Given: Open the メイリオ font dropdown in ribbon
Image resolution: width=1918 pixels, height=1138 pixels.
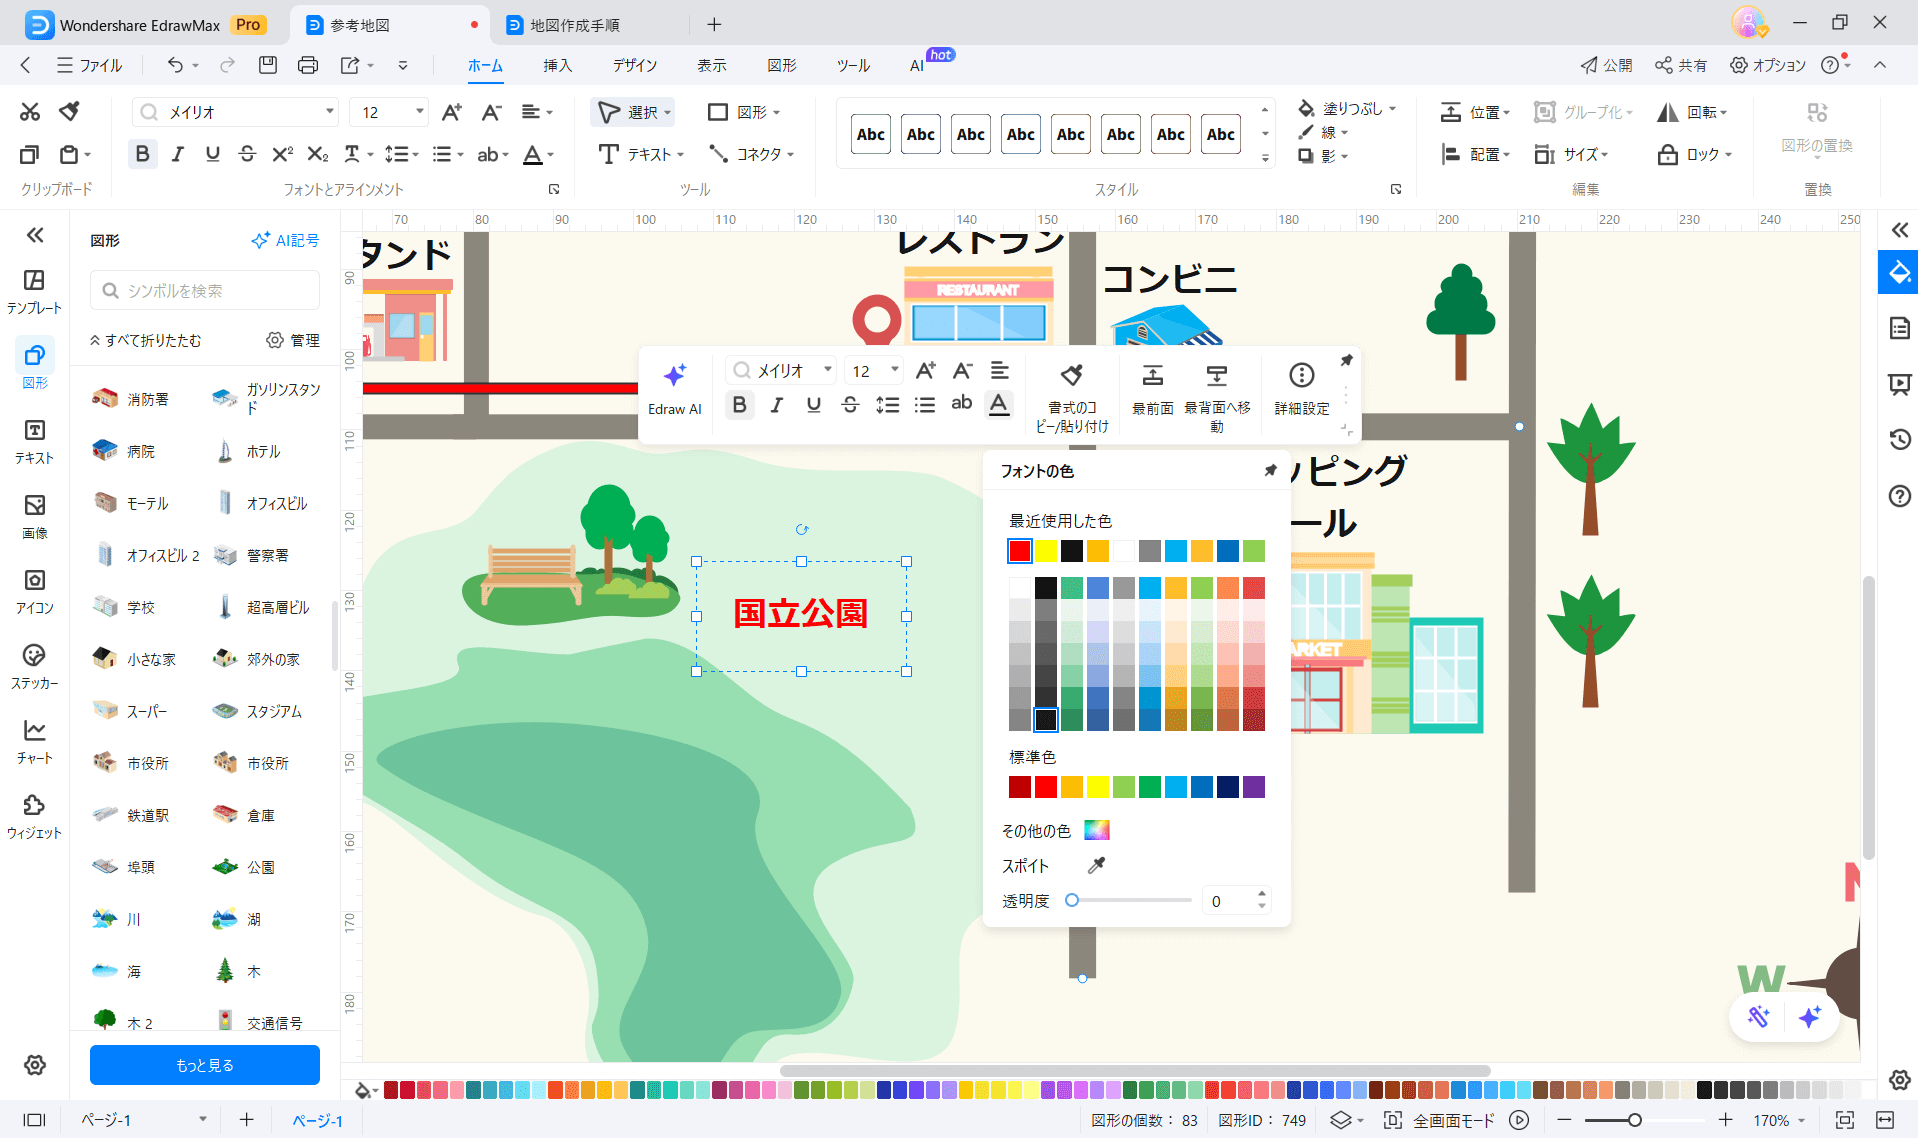Looking at the screenshot, I should (x=329, y=112).
